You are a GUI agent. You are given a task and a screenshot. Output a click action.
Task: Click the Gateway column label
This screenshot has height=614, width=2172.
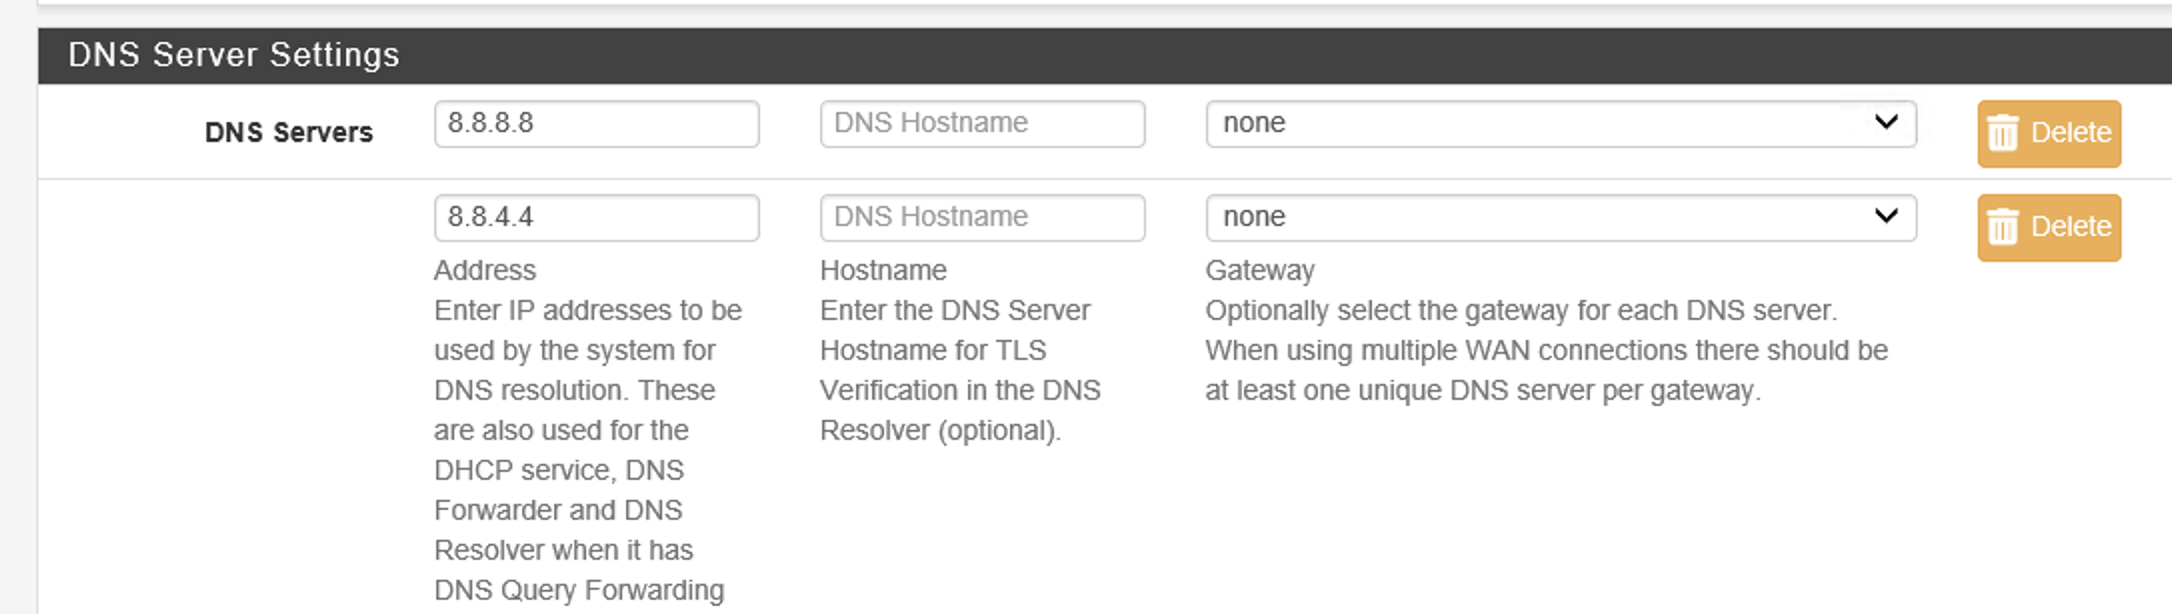point(1260,271)
